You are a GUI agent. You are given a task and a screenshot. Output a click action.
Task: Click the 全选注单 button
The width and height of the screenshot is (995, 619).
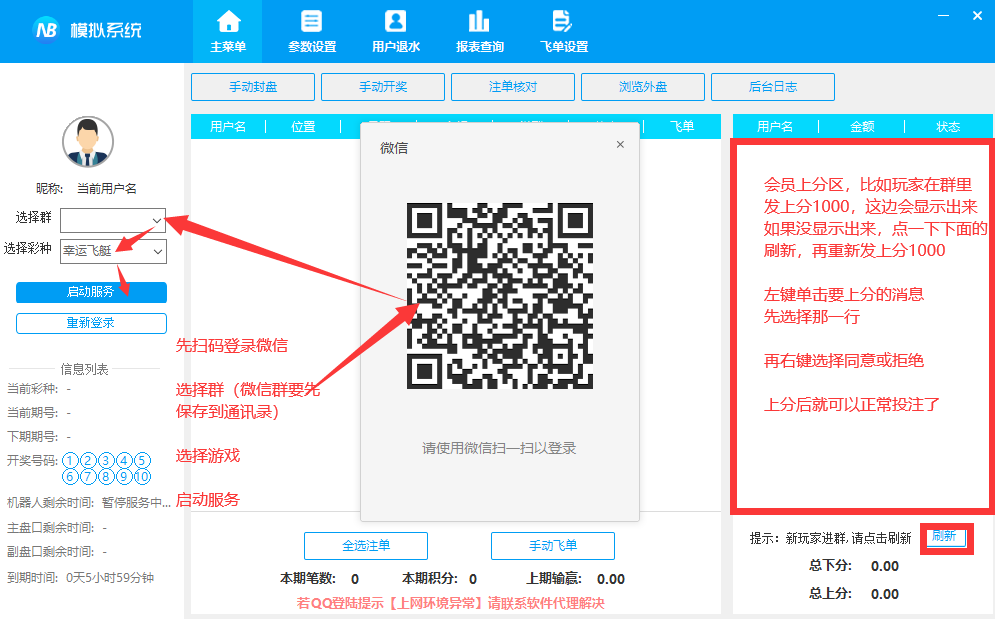pos(366,546)
